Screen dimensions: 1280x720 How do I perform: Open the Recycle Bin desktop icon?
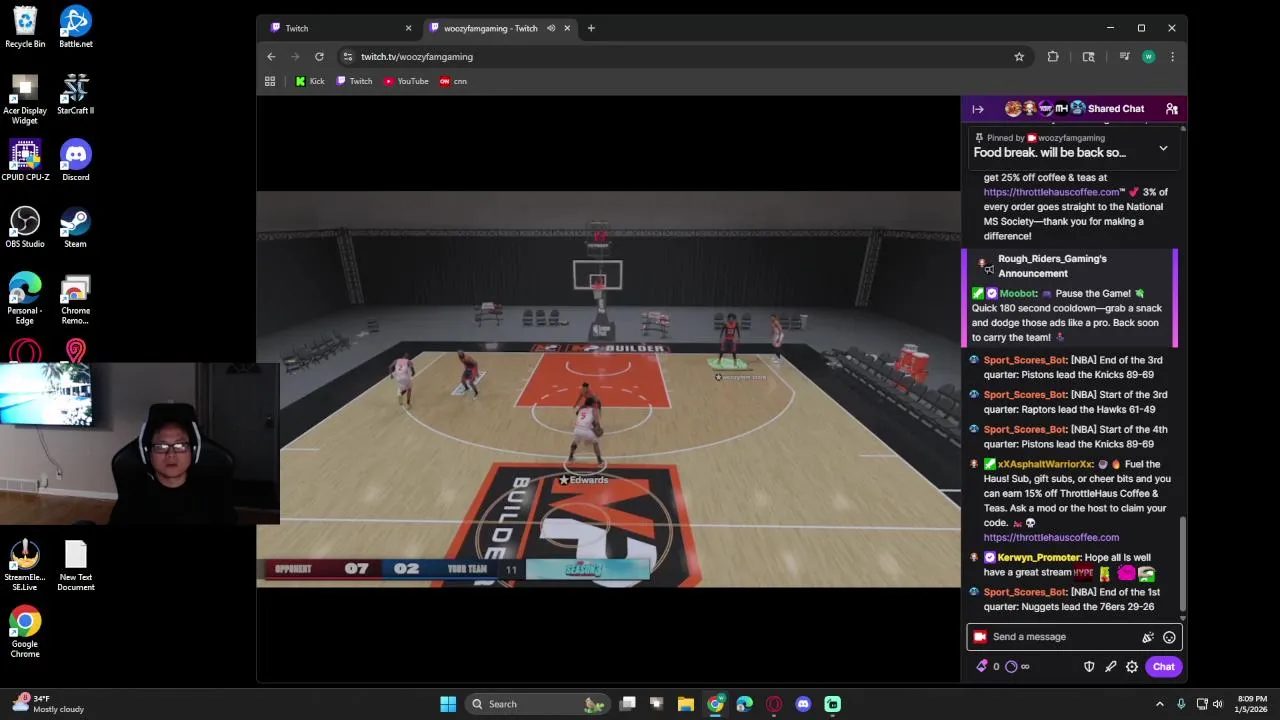(25, 28)
